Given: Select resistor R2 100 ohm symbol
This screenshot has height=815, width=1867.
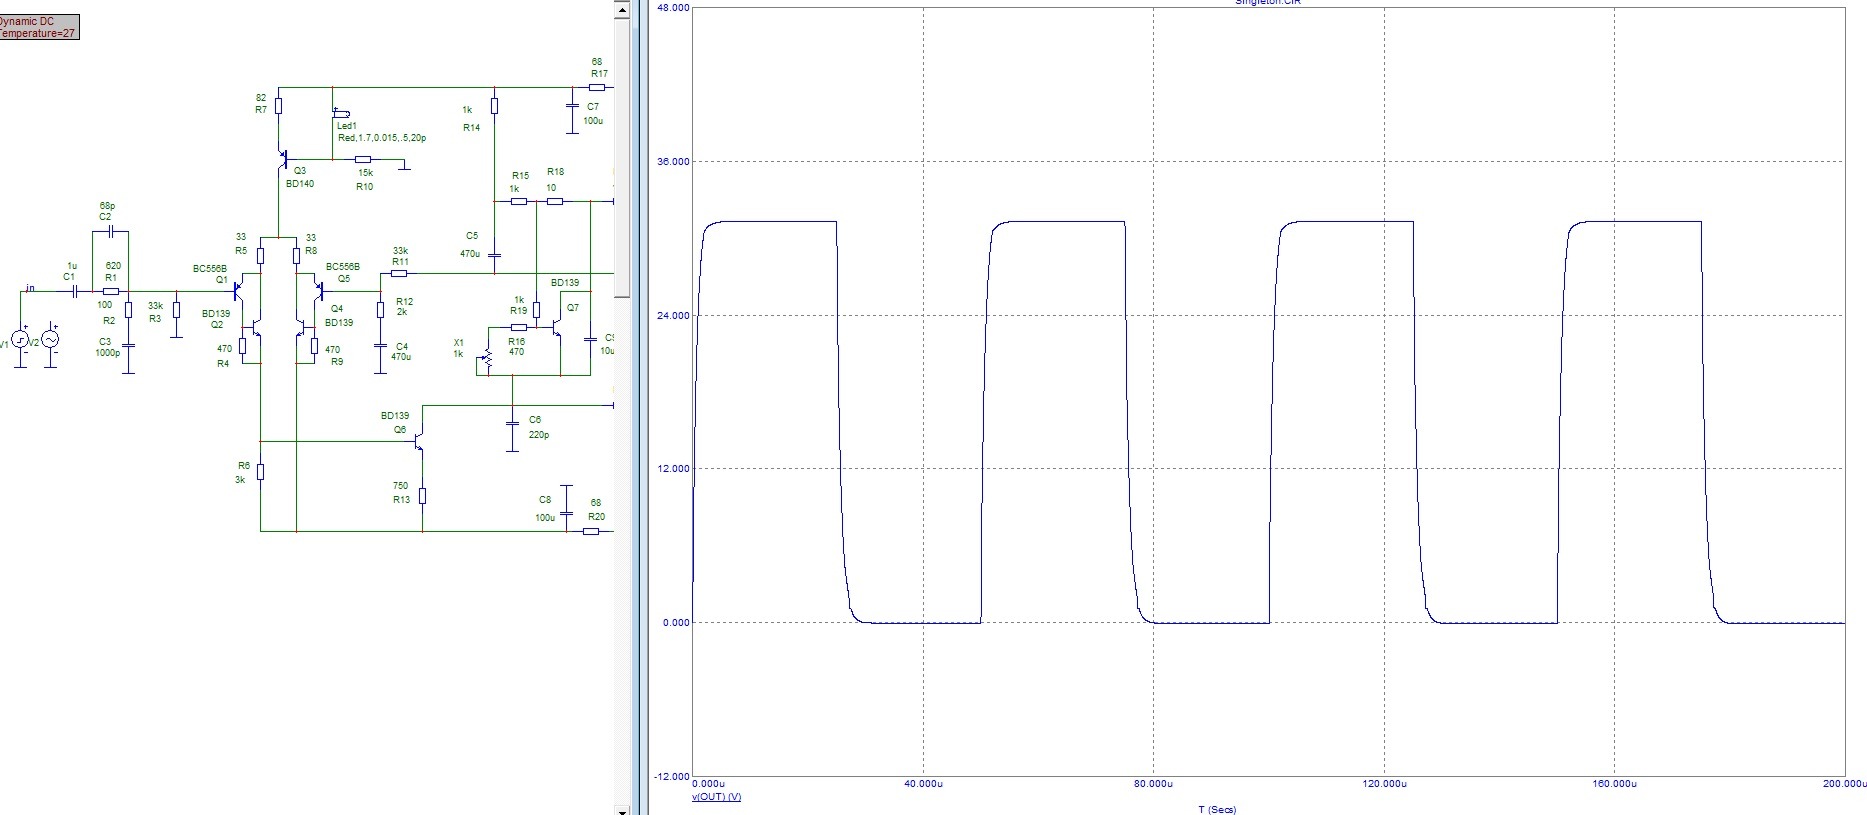Looking at the screenshot, I should coord(128,310).
